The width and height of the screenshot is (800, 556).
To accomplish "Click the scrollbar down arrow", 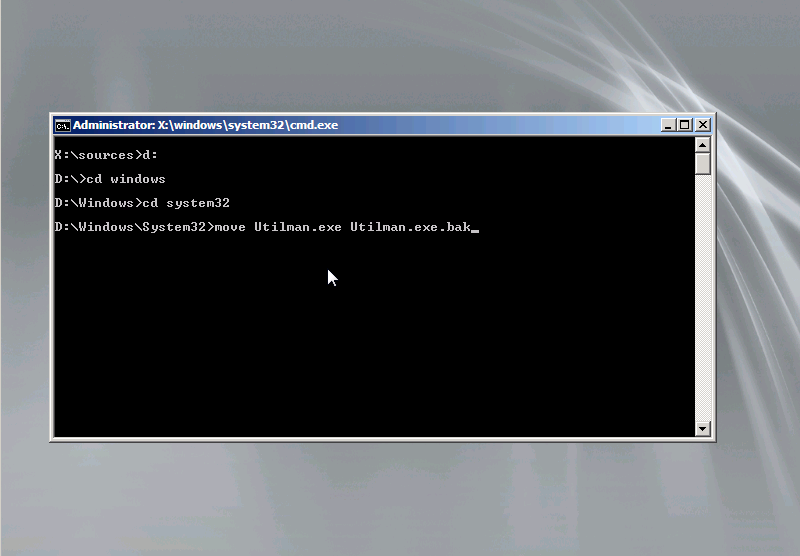I will (x=703, y=428).
